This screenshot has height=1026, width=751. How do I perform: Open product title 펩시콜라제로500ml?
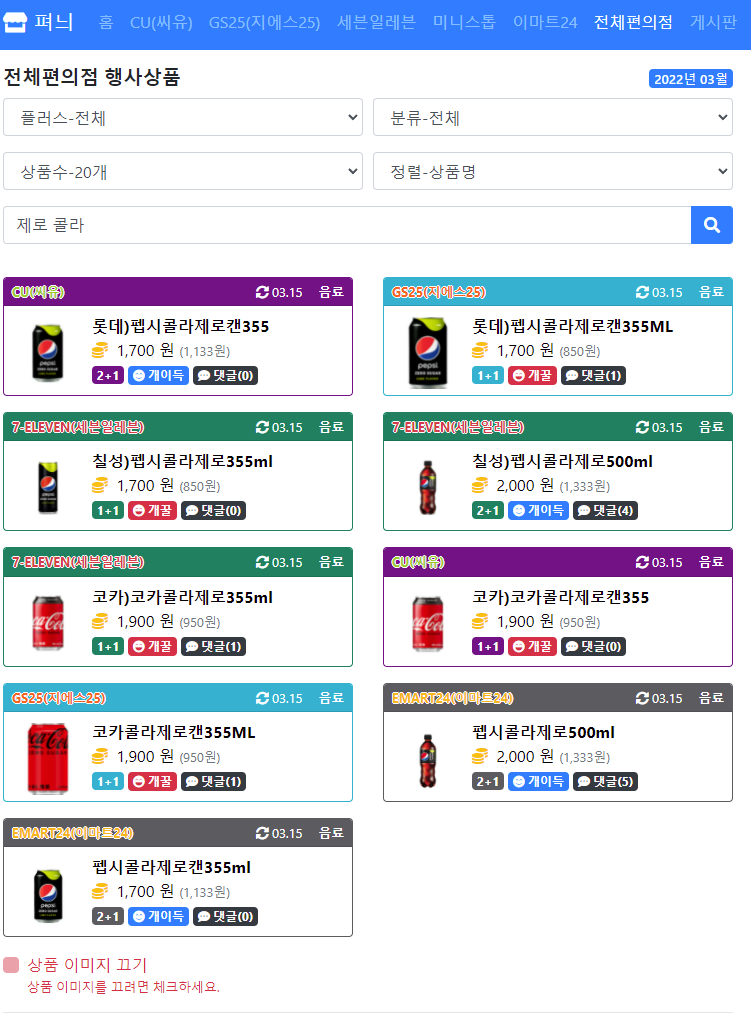(544, 733)
